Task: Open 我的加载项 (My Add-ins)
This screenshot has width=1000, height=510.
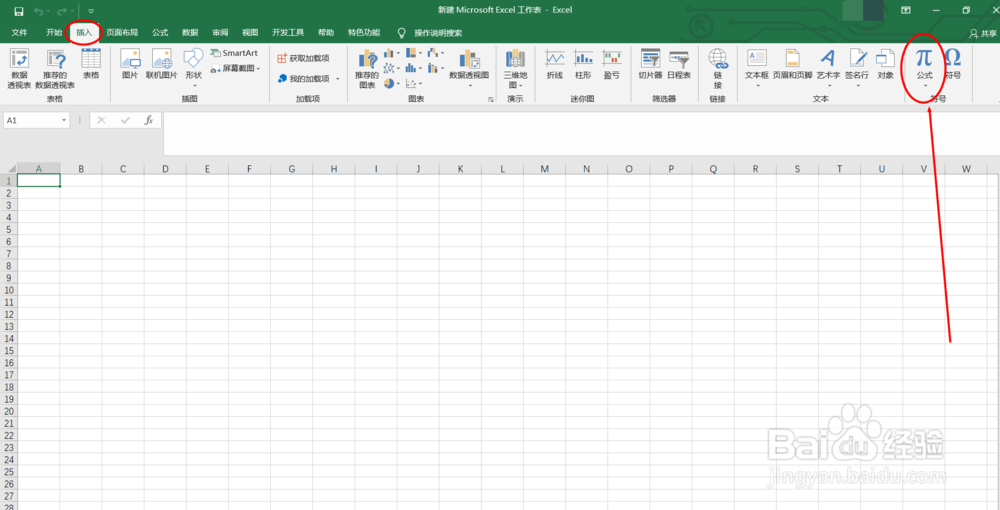Action: coord(304,78)
